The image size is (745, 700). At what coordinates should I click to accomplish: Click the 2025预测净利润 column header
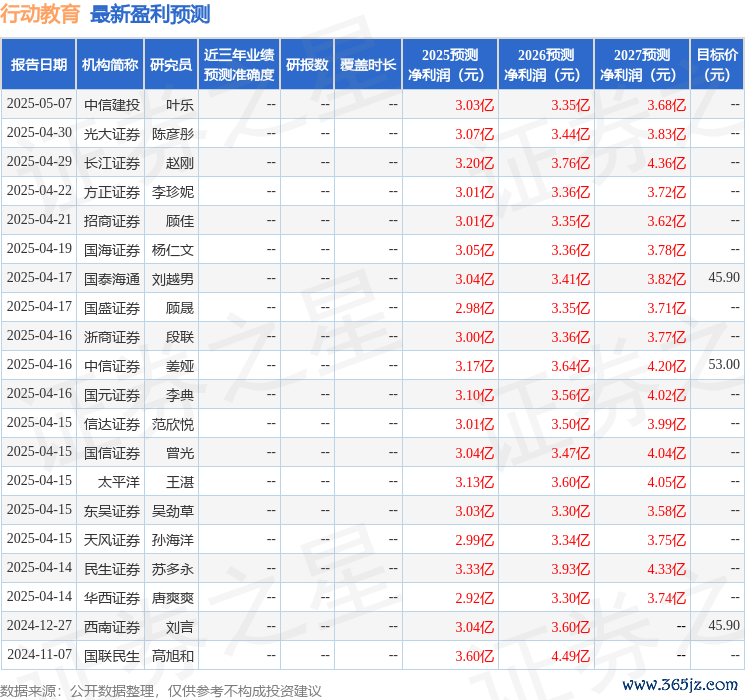(x=450, y=65)
